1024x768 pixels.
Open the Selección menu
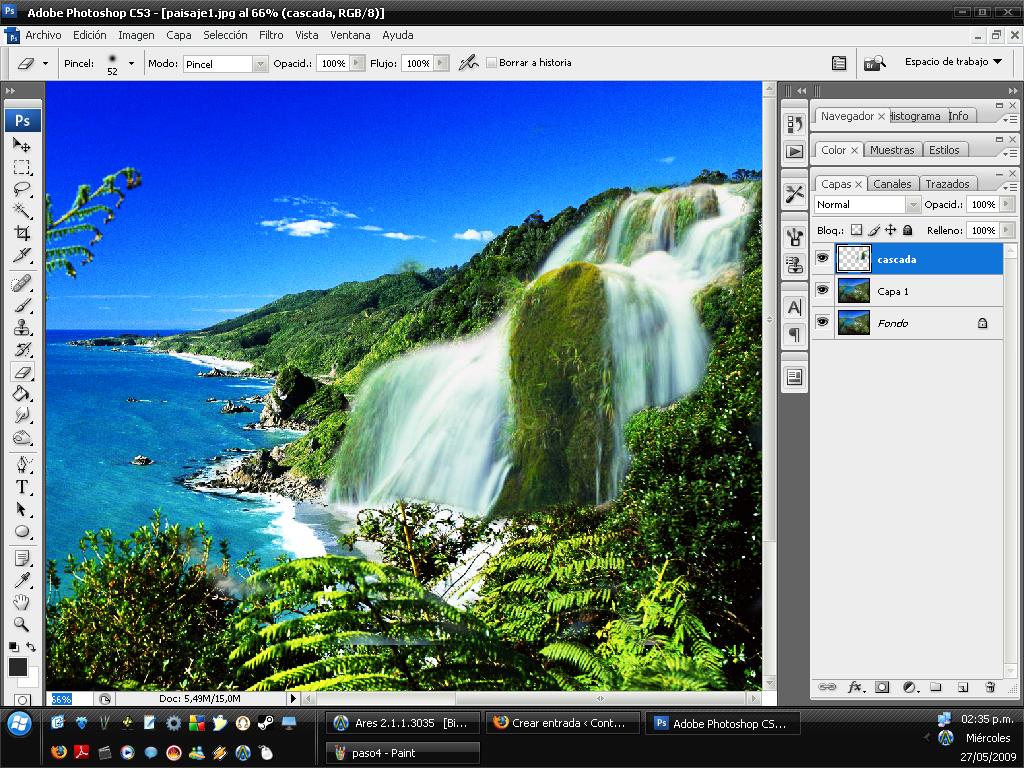225,35
